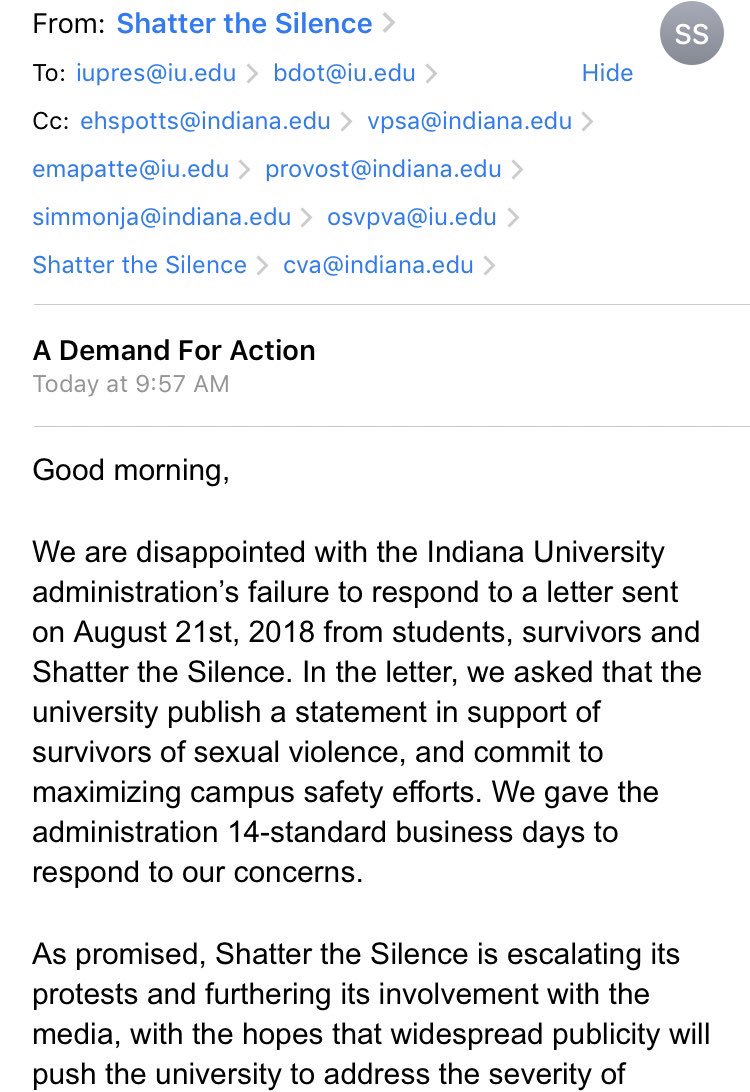Image resolution: width=750 pixels, height=1092 pixels.
Task: Tap the timestamp Today at 9:57 AM
Action: click(x=131, y=384)
